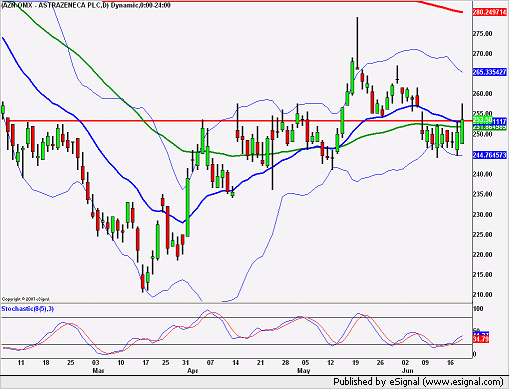Viewport: 509px width, 389px height.
Task: Click the green 253.50 last price tag
Action: 482,119
